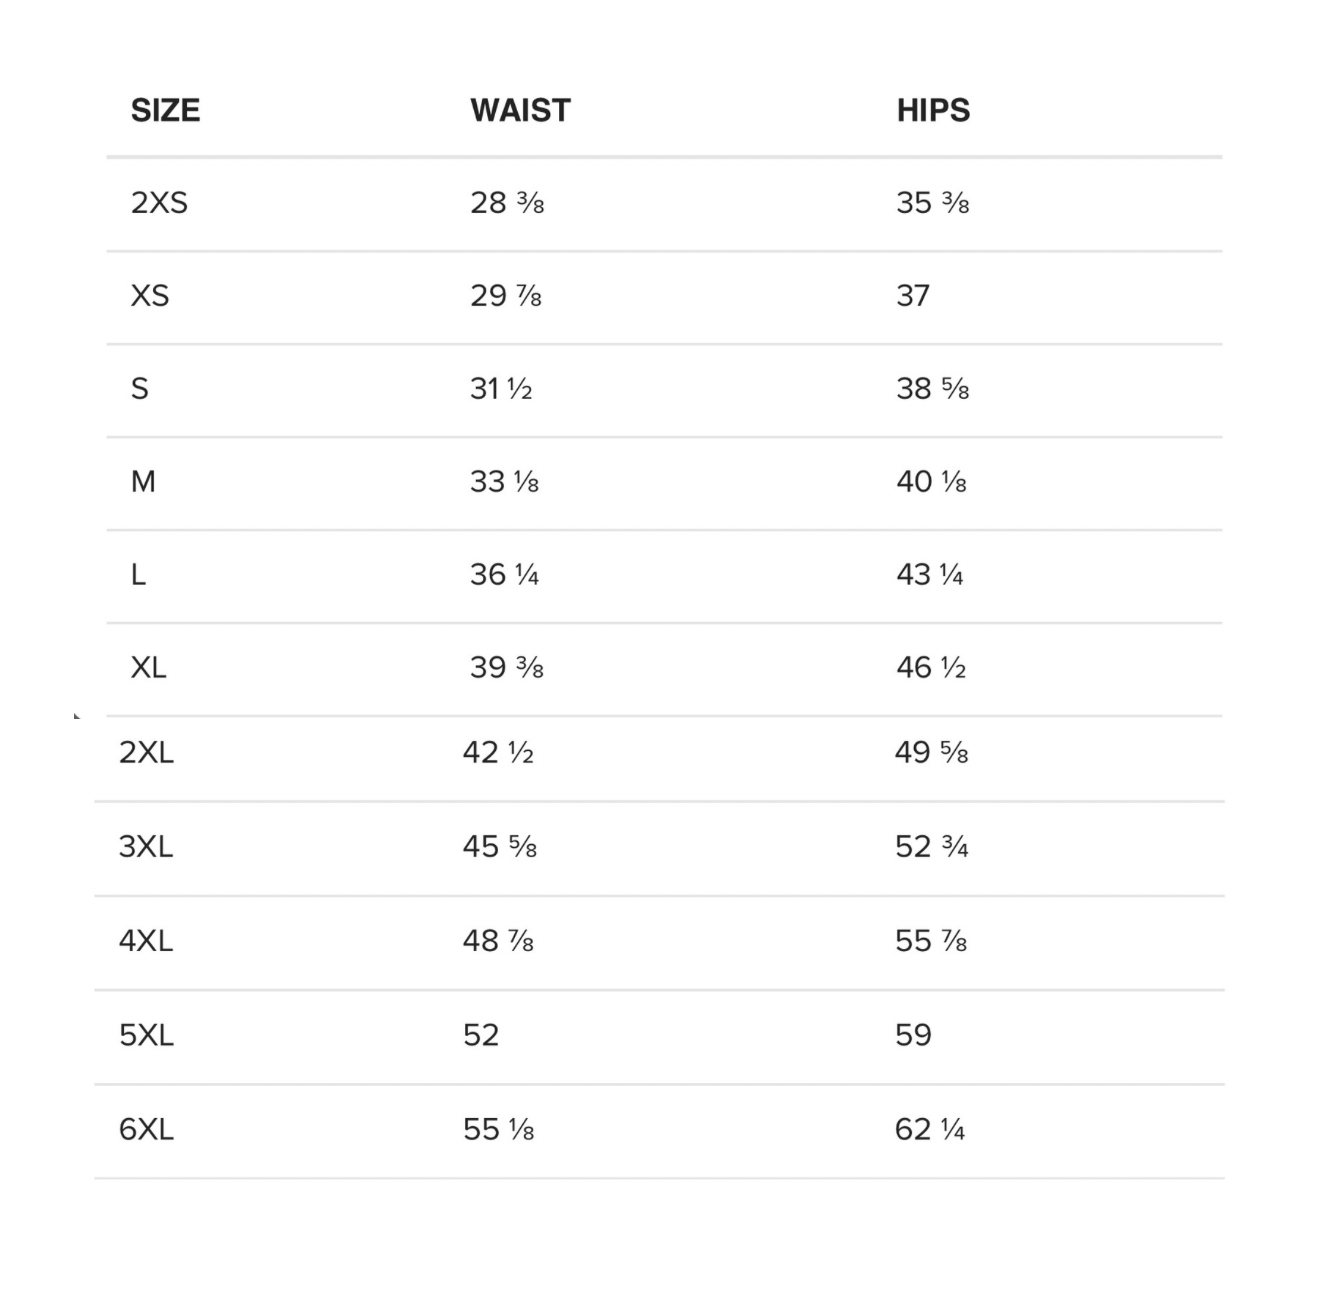1319x1298 pixels.
Task: Select the 6XL size label
Action: point(146,1130)
